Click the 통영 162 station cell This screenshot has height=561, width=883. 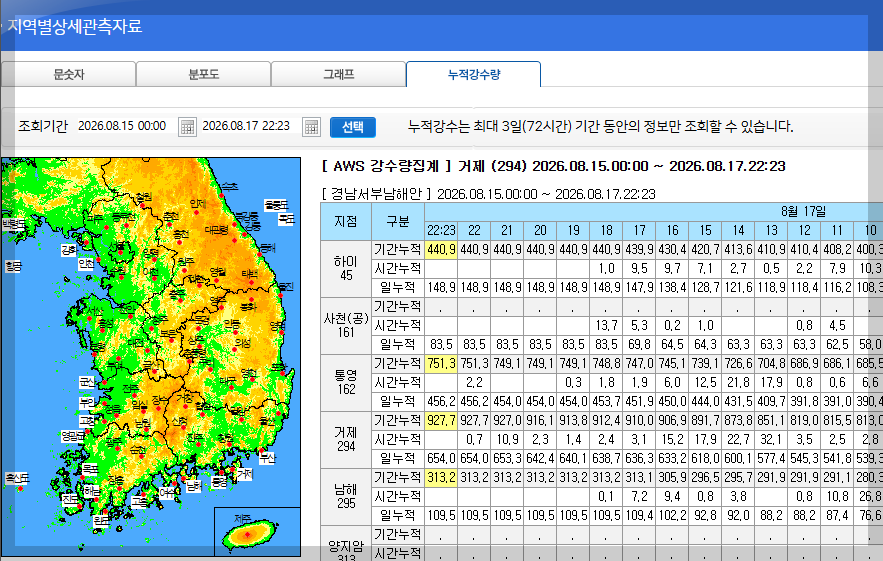coord(346,382)
